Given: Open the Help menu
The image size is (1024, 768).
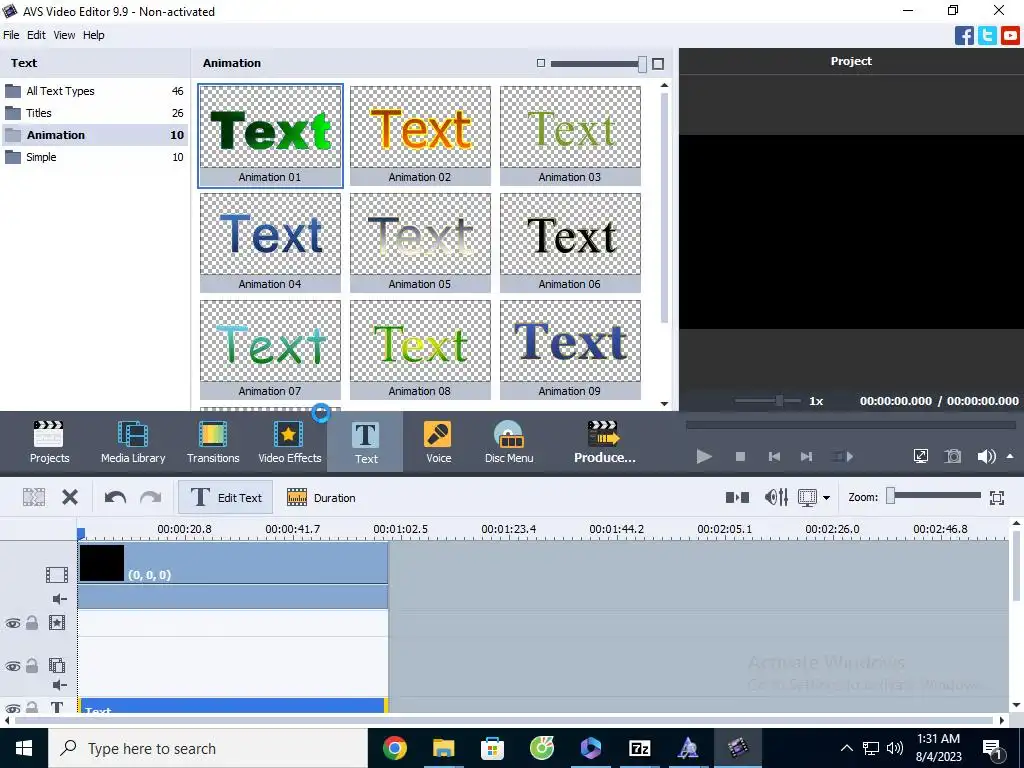Looking at the screenshot, I should (x=93, y=35).
